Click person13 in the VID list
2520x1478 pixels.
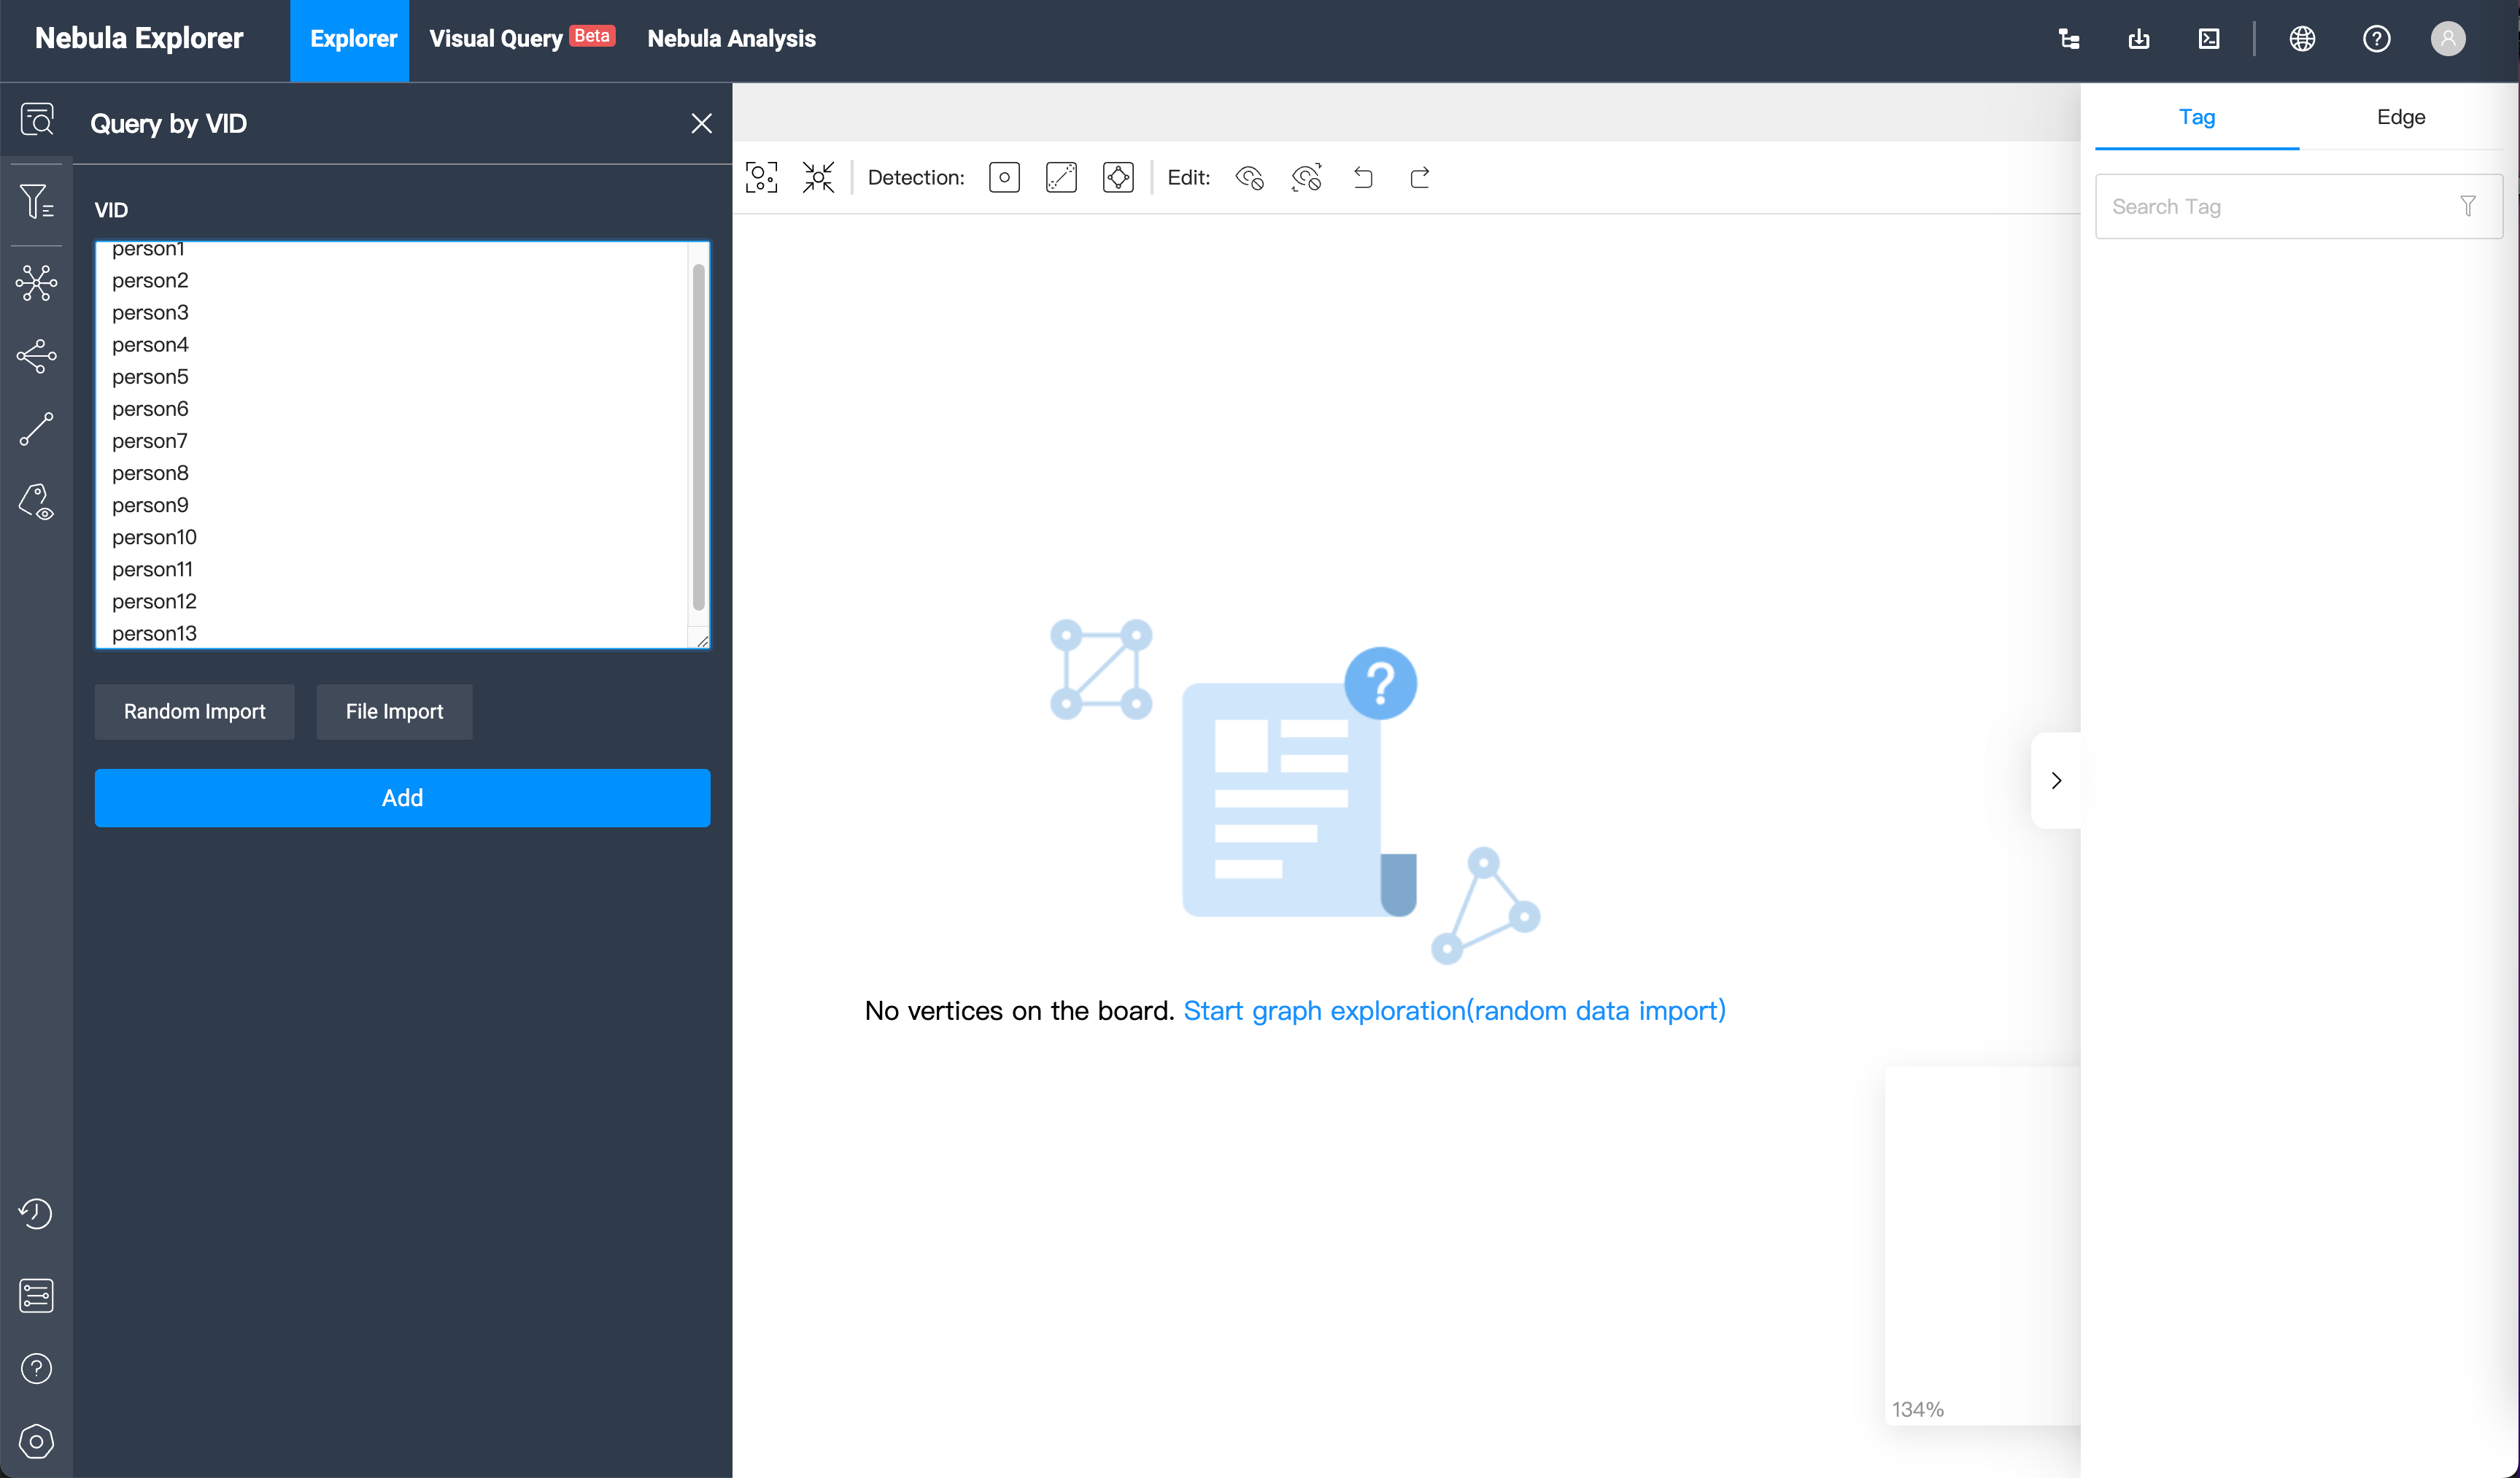(154, 633)
